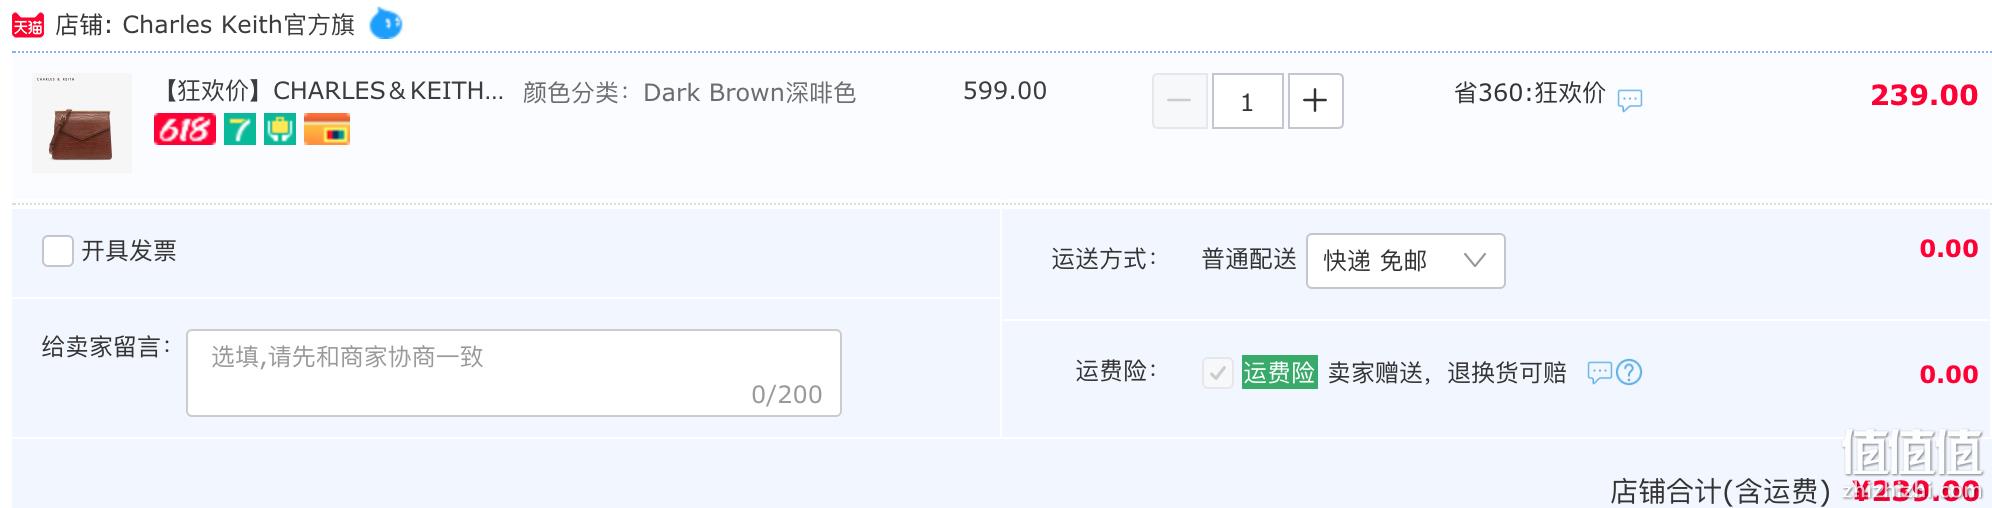The height and width of the screenshot is (508, 1992).
Task: Click the Tmall logo icon
Action: click(28, 25)
